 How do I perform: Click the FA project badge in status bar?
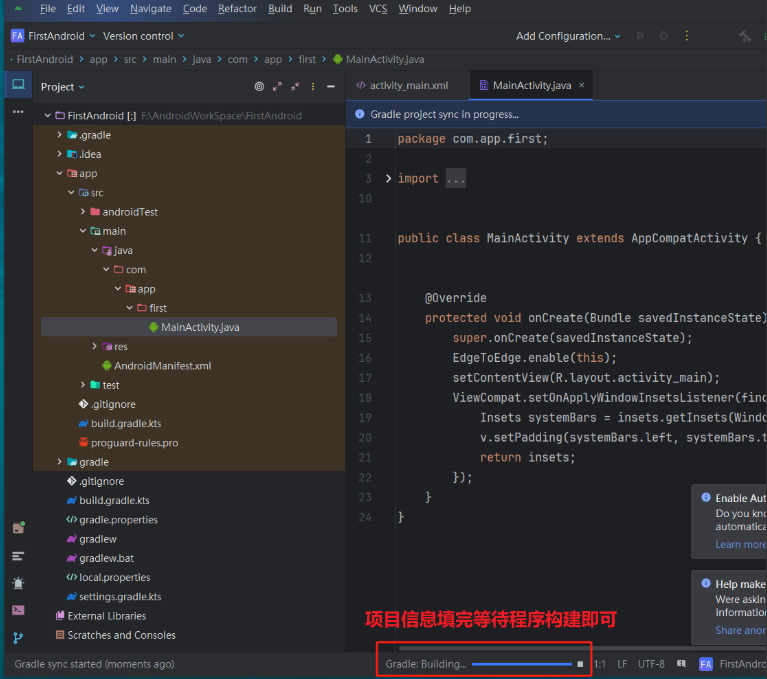[x=705, y=664]
